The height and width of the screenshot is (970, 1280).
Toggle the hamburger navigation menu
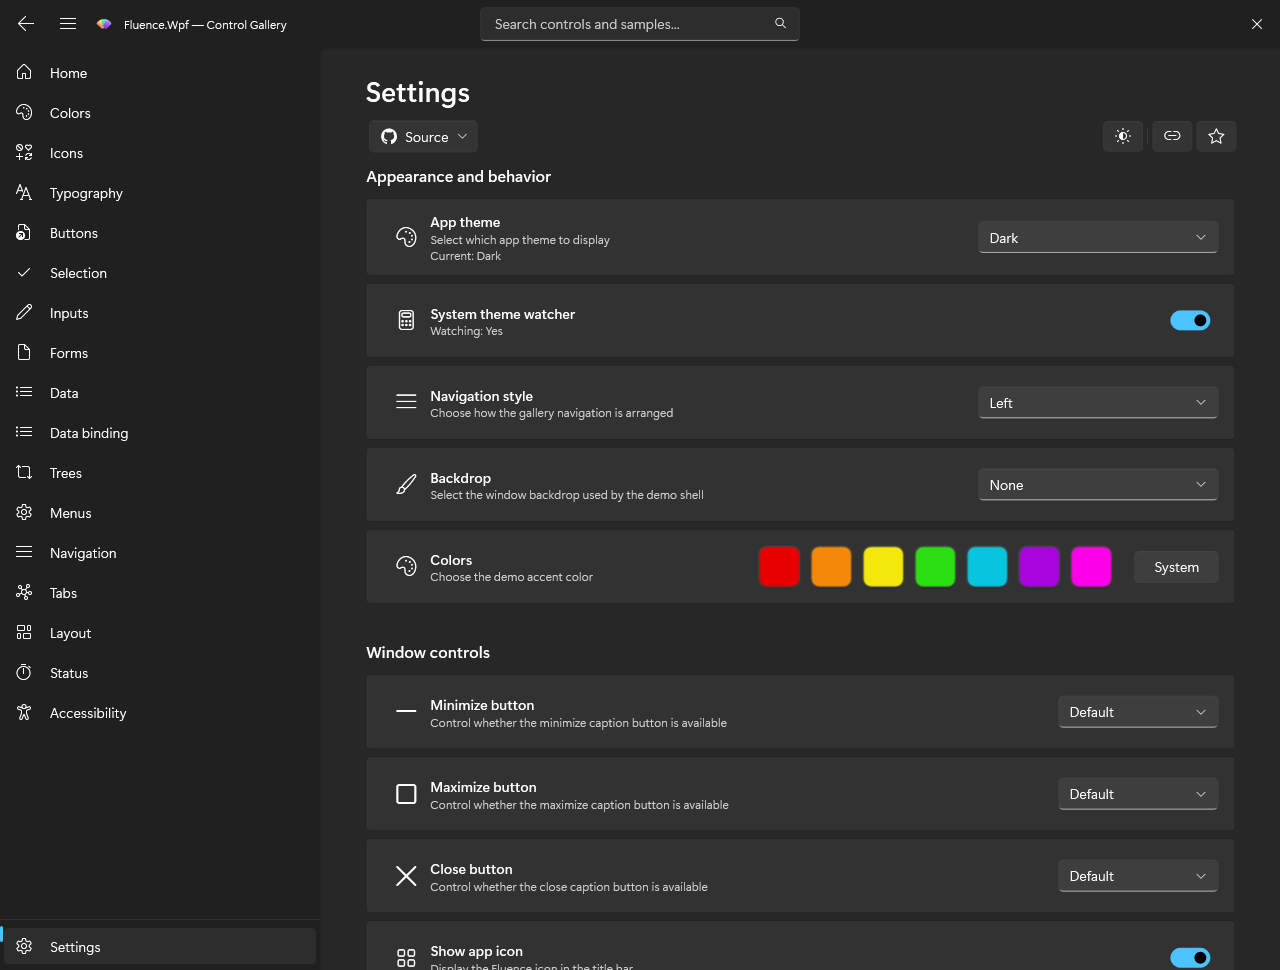[x=68, y=24]
